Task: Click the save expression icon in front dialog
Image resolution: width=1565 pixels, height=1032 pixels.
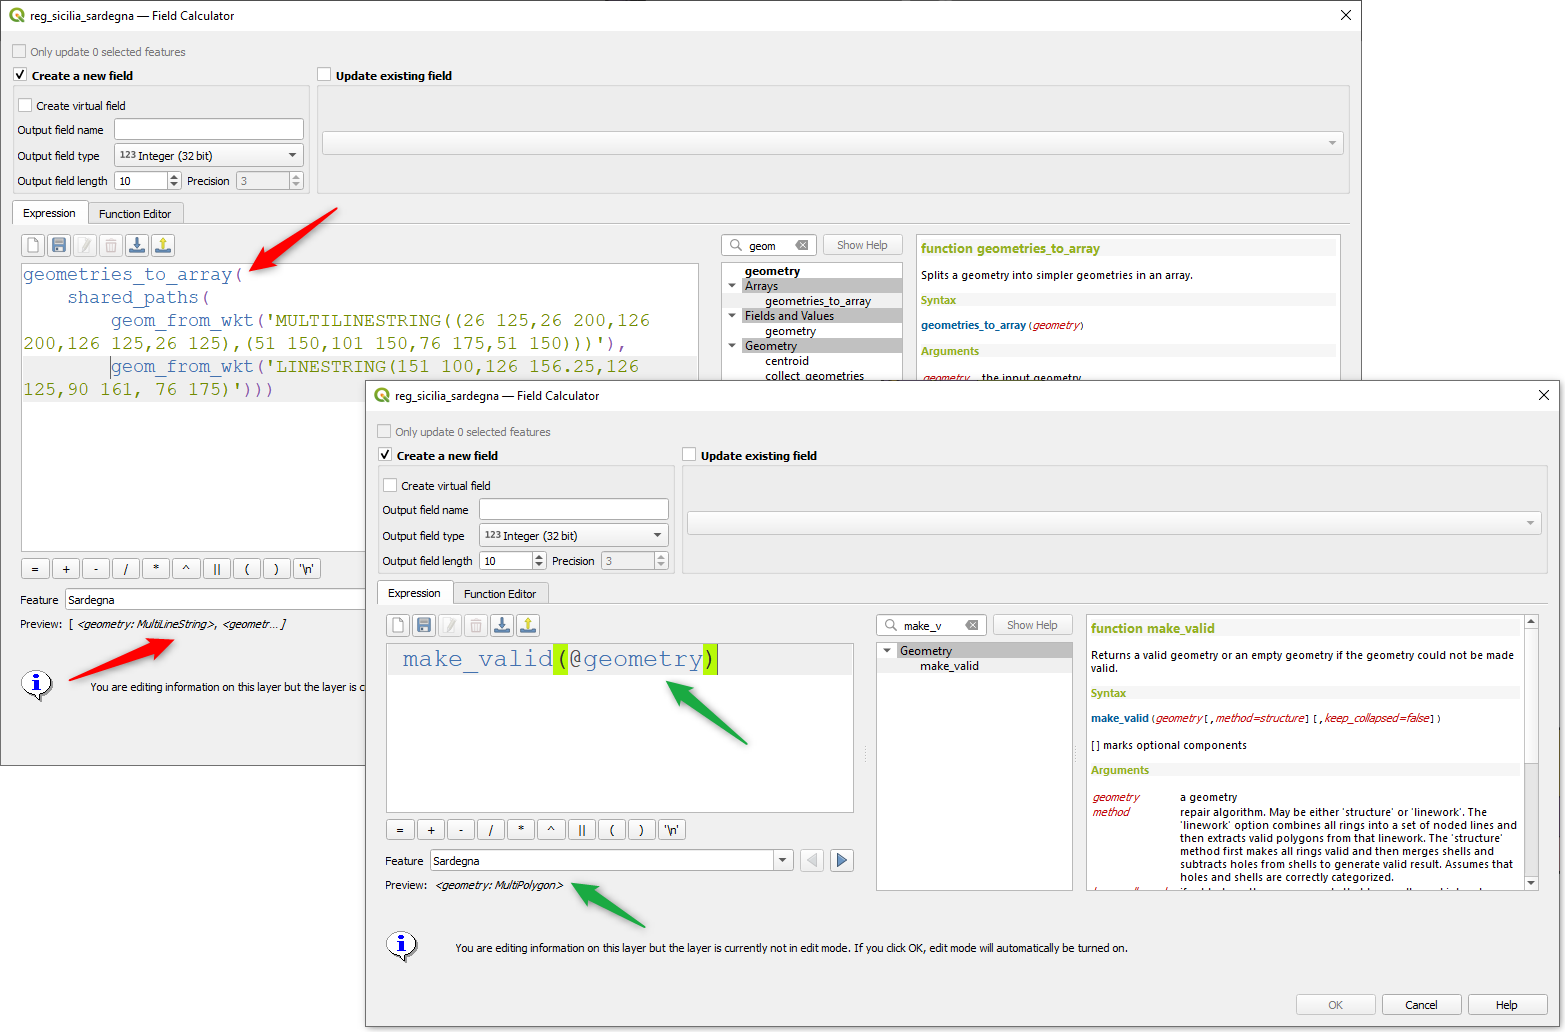Action: tap(424, 625)
